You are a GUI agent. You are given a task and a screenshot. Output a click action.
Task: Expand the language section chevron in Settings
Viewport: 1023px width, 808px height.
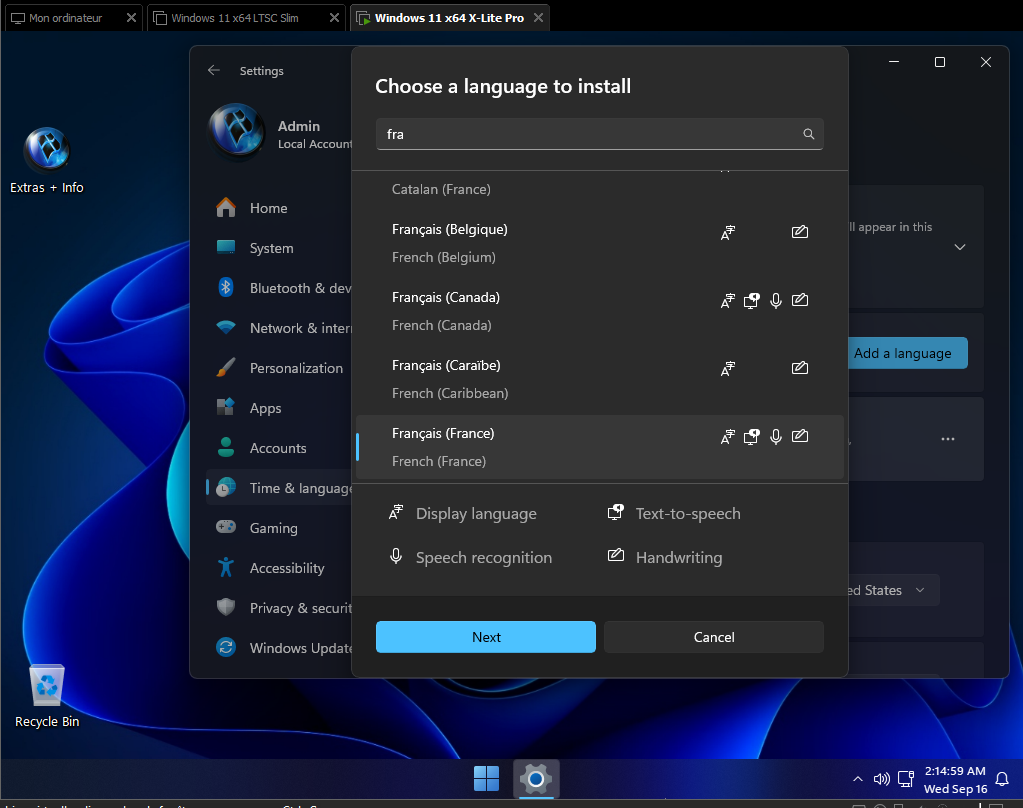pyautogui.click(x=960, y=247)
